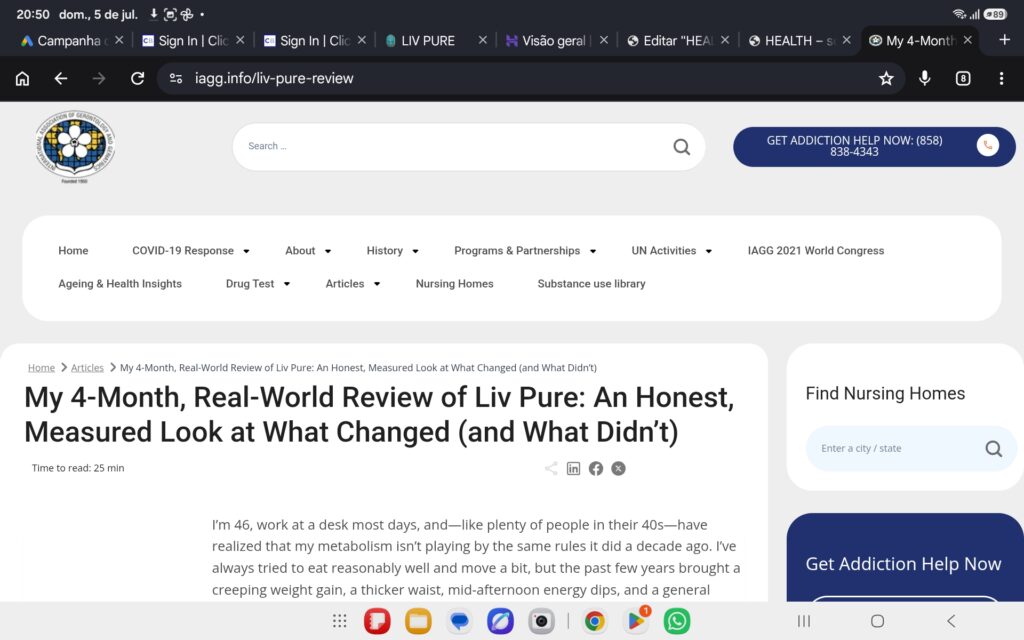1024x640 pixels.
Task: Open the Substance use library link
Action: tap(592, 284)
